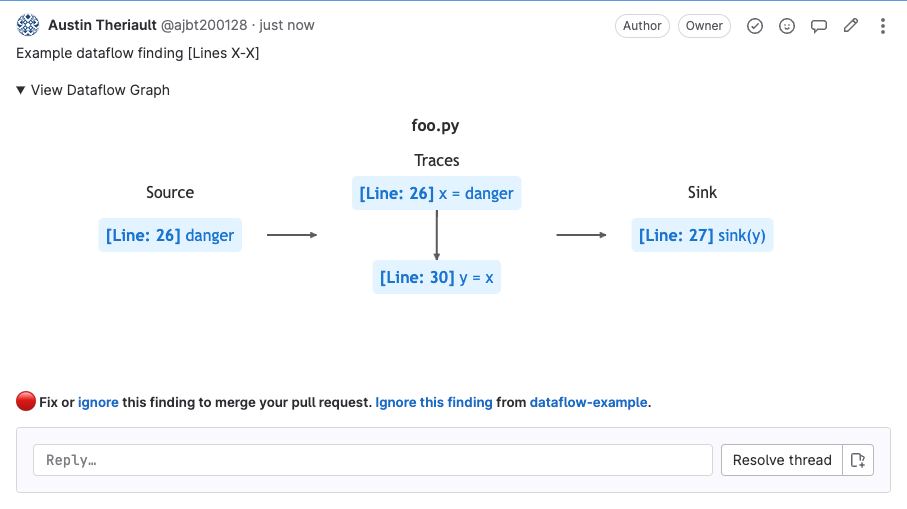Viewport: 907px width, 509px height.
Task: Open the dataflow-example link
Action: pyautogui.click(x=589, y=403)
